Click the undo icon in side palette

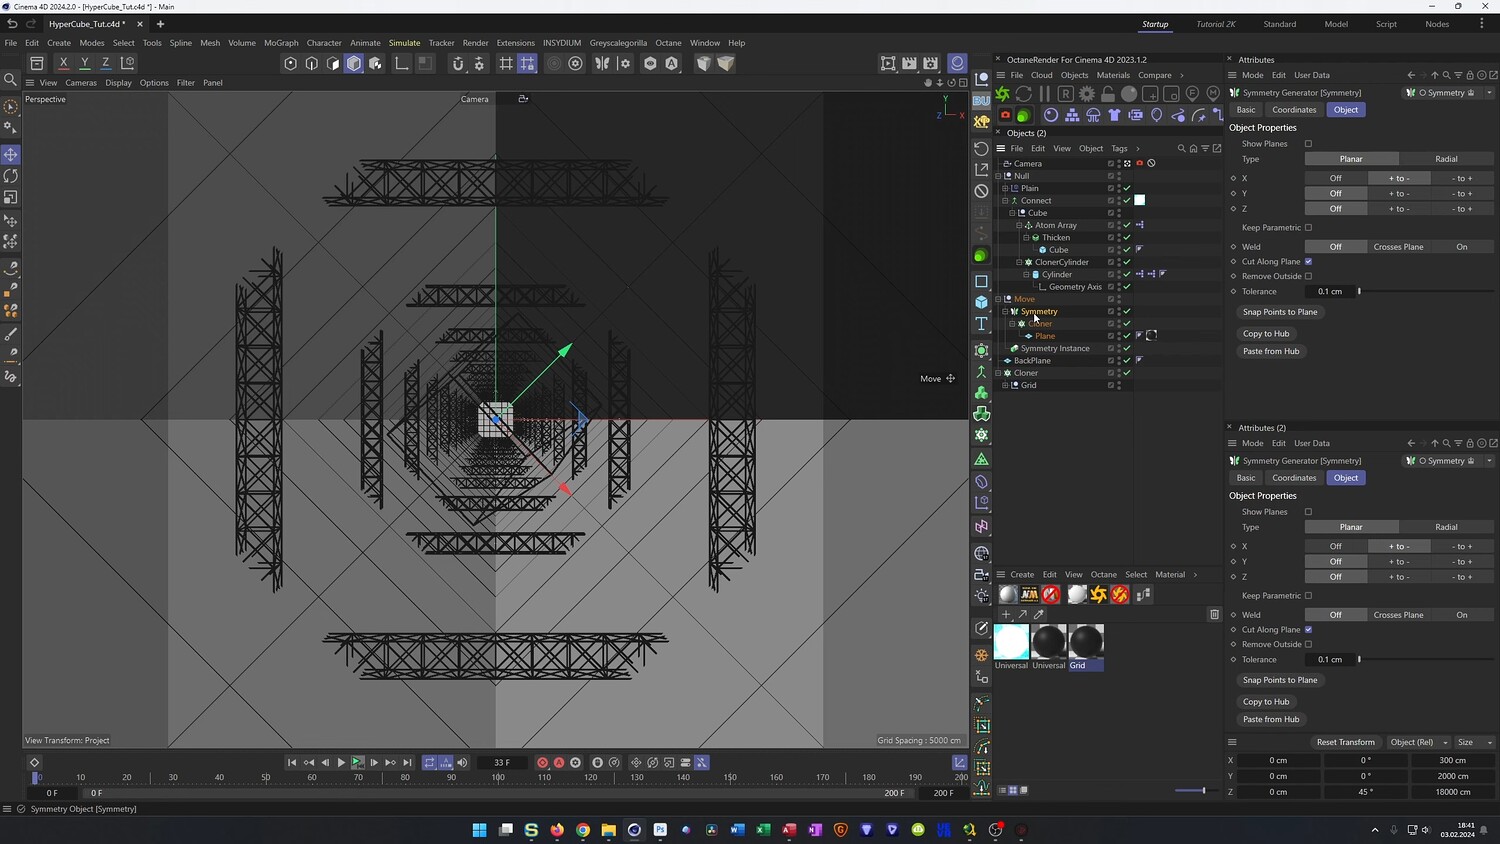point(982,148)
